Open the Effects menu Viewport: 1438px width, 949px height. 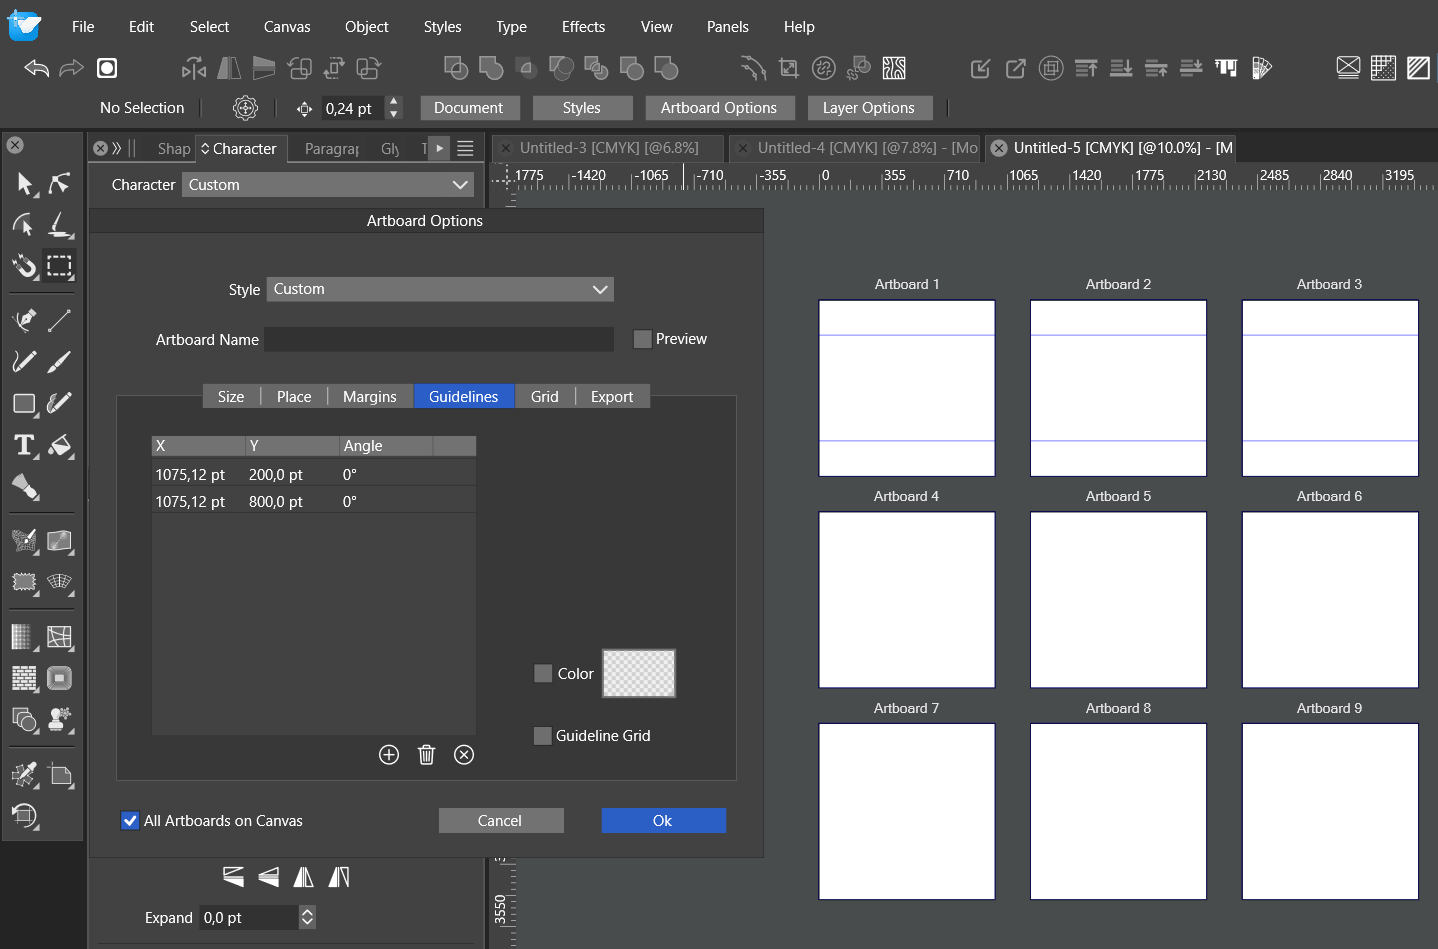[x=583, y=27]
